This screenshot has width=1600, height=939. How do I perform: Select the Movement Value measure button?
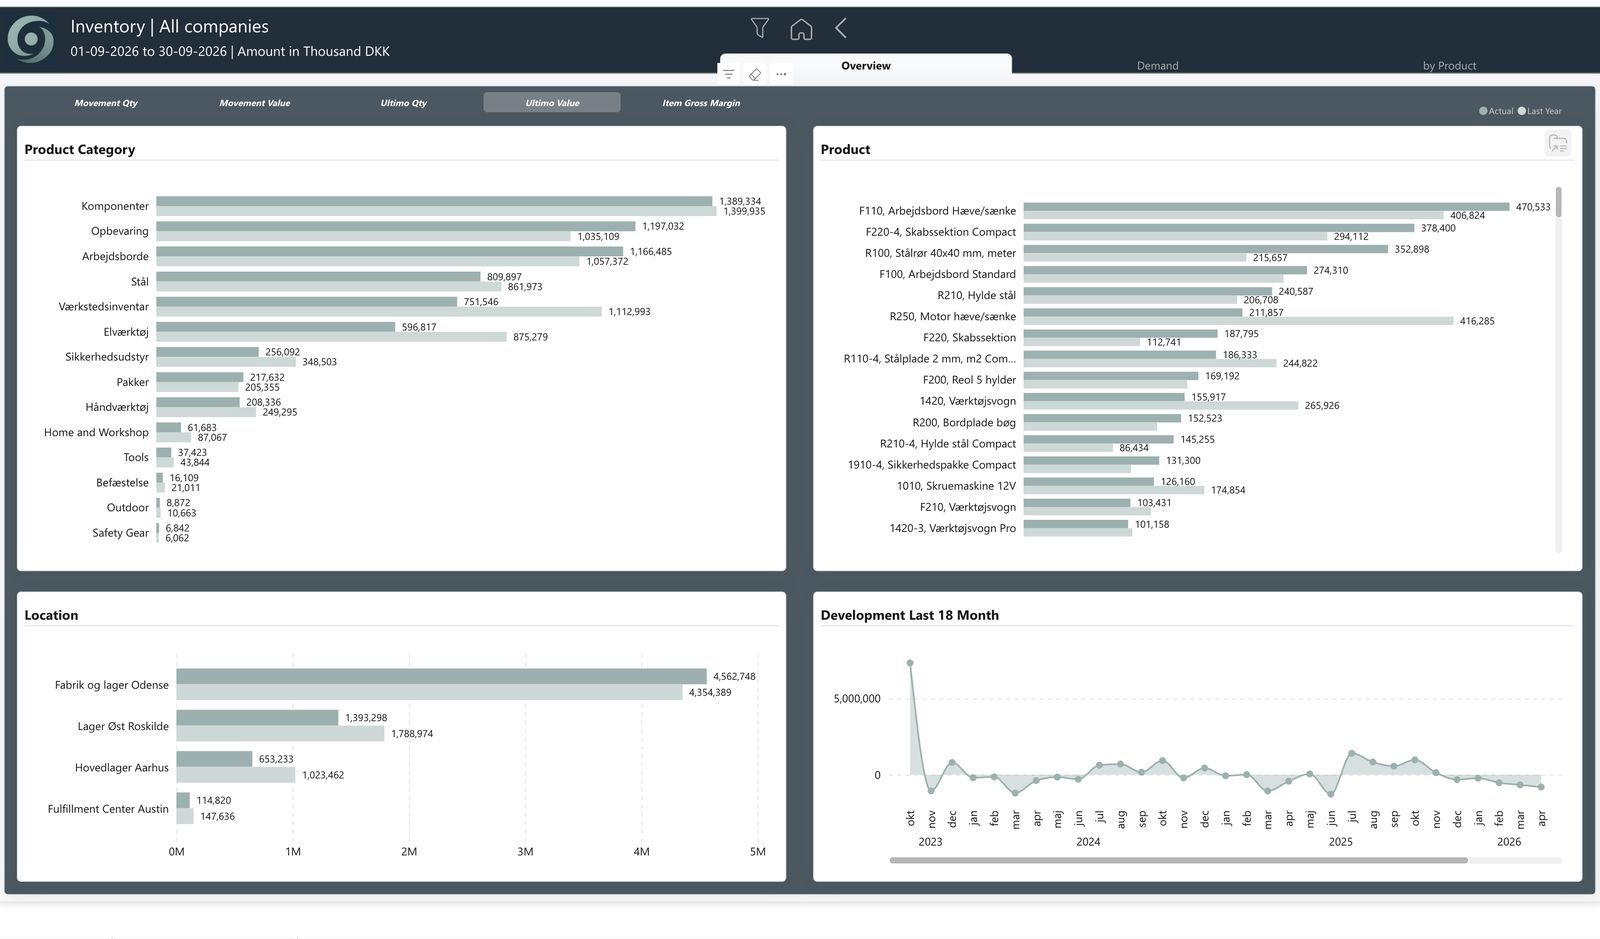[x=255, y=103]
